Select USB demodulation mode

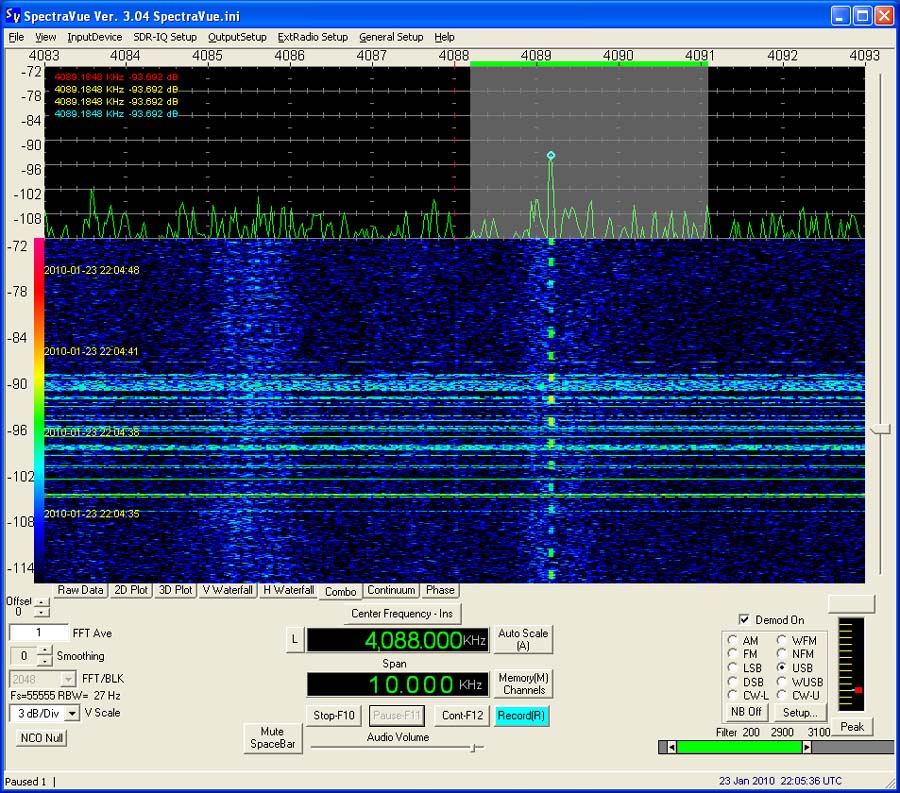781,668
